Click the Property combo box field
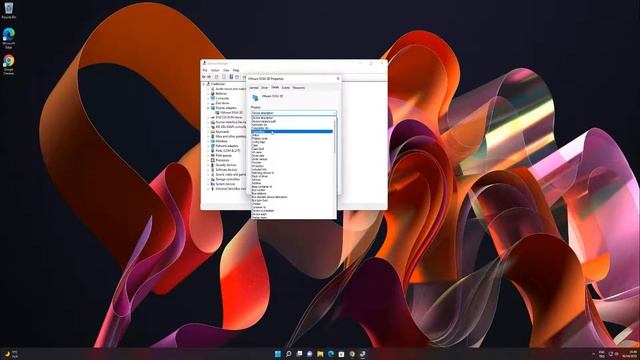Image resolution: width=640 pixels, height=360 pixels. (294, 113)
